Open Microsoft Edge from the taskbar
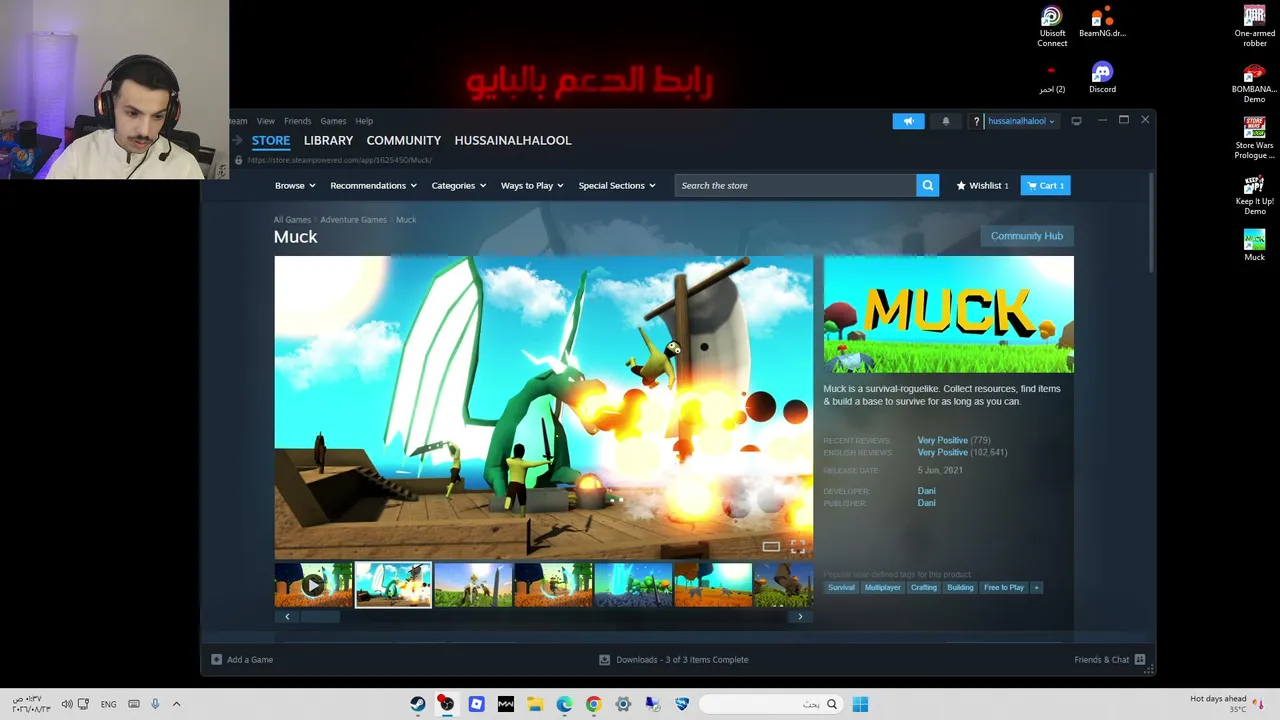The height and width of the screenshot is (720, 1280). [564, 704]
